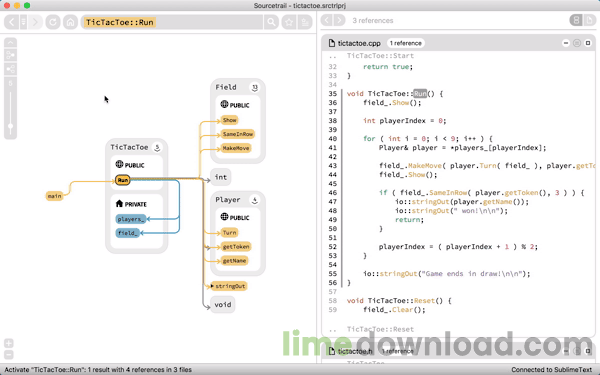Select the getName graph node
Screen dimensions: 600x375
point(234,261)
